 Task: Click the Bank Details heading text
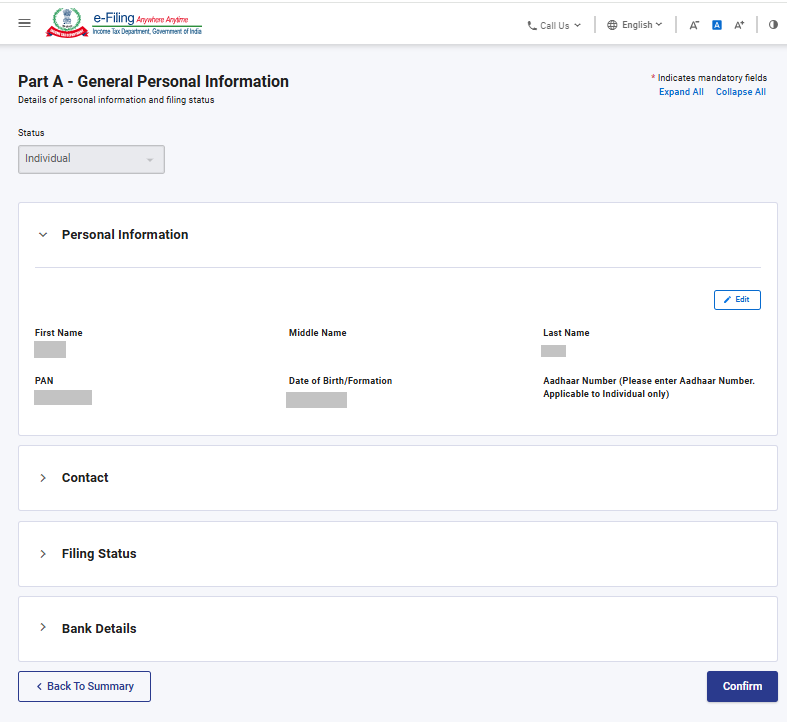[99, 629]
